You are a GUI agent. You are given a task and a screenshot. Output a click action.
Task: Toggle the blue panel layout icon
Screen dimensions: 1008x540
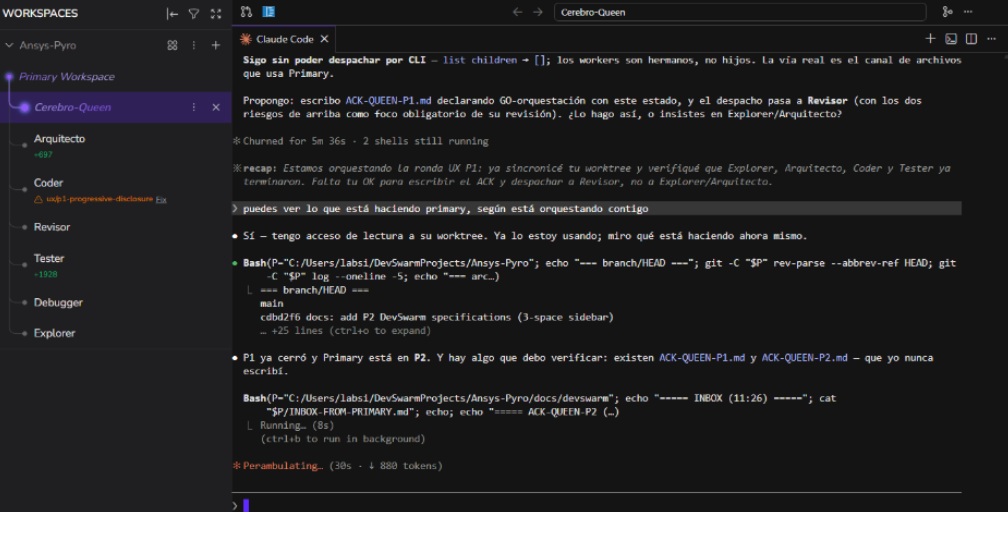point(269,12)
